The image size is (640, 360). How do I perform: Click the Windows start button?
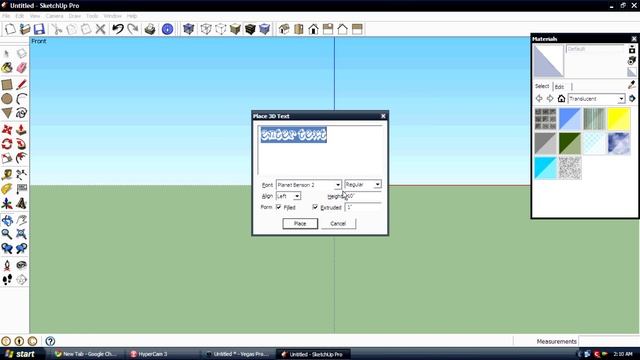pos(20,354)
